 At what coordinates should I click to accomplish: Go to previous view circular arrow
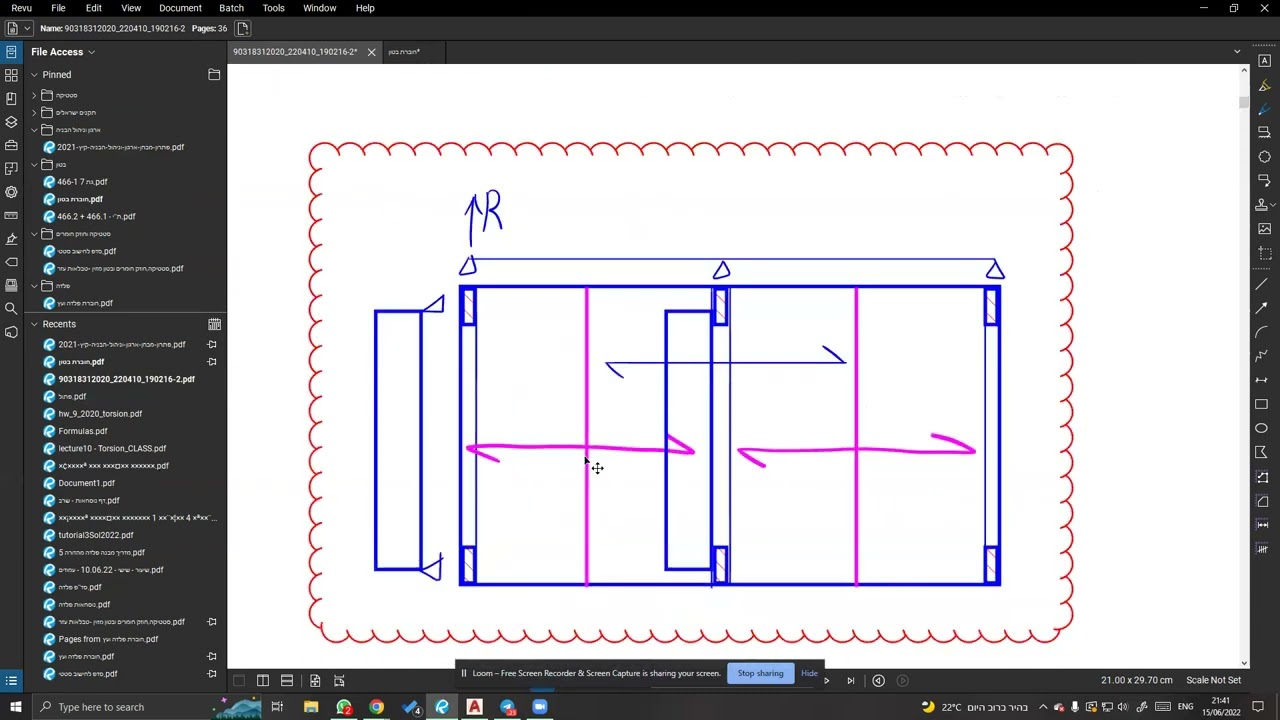[878, 681]
